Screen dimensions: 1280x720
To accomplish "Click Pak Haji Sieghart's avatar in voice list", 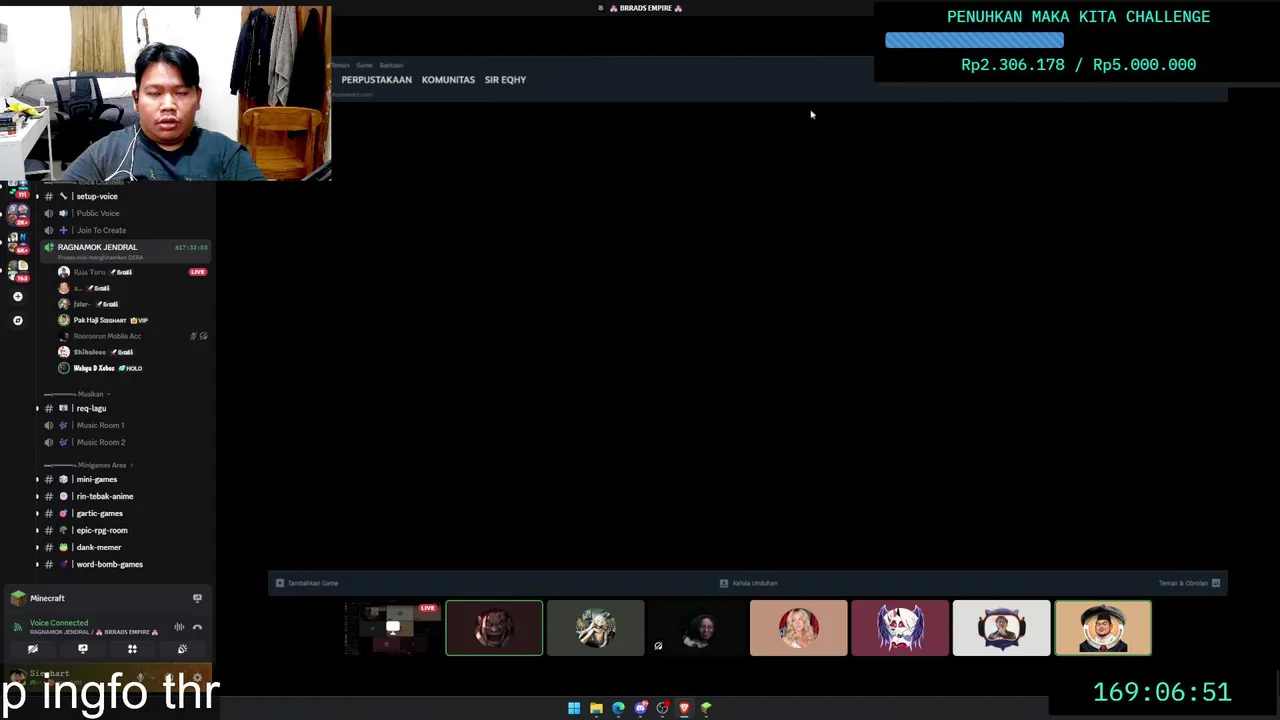I will [x=64, y=320].
